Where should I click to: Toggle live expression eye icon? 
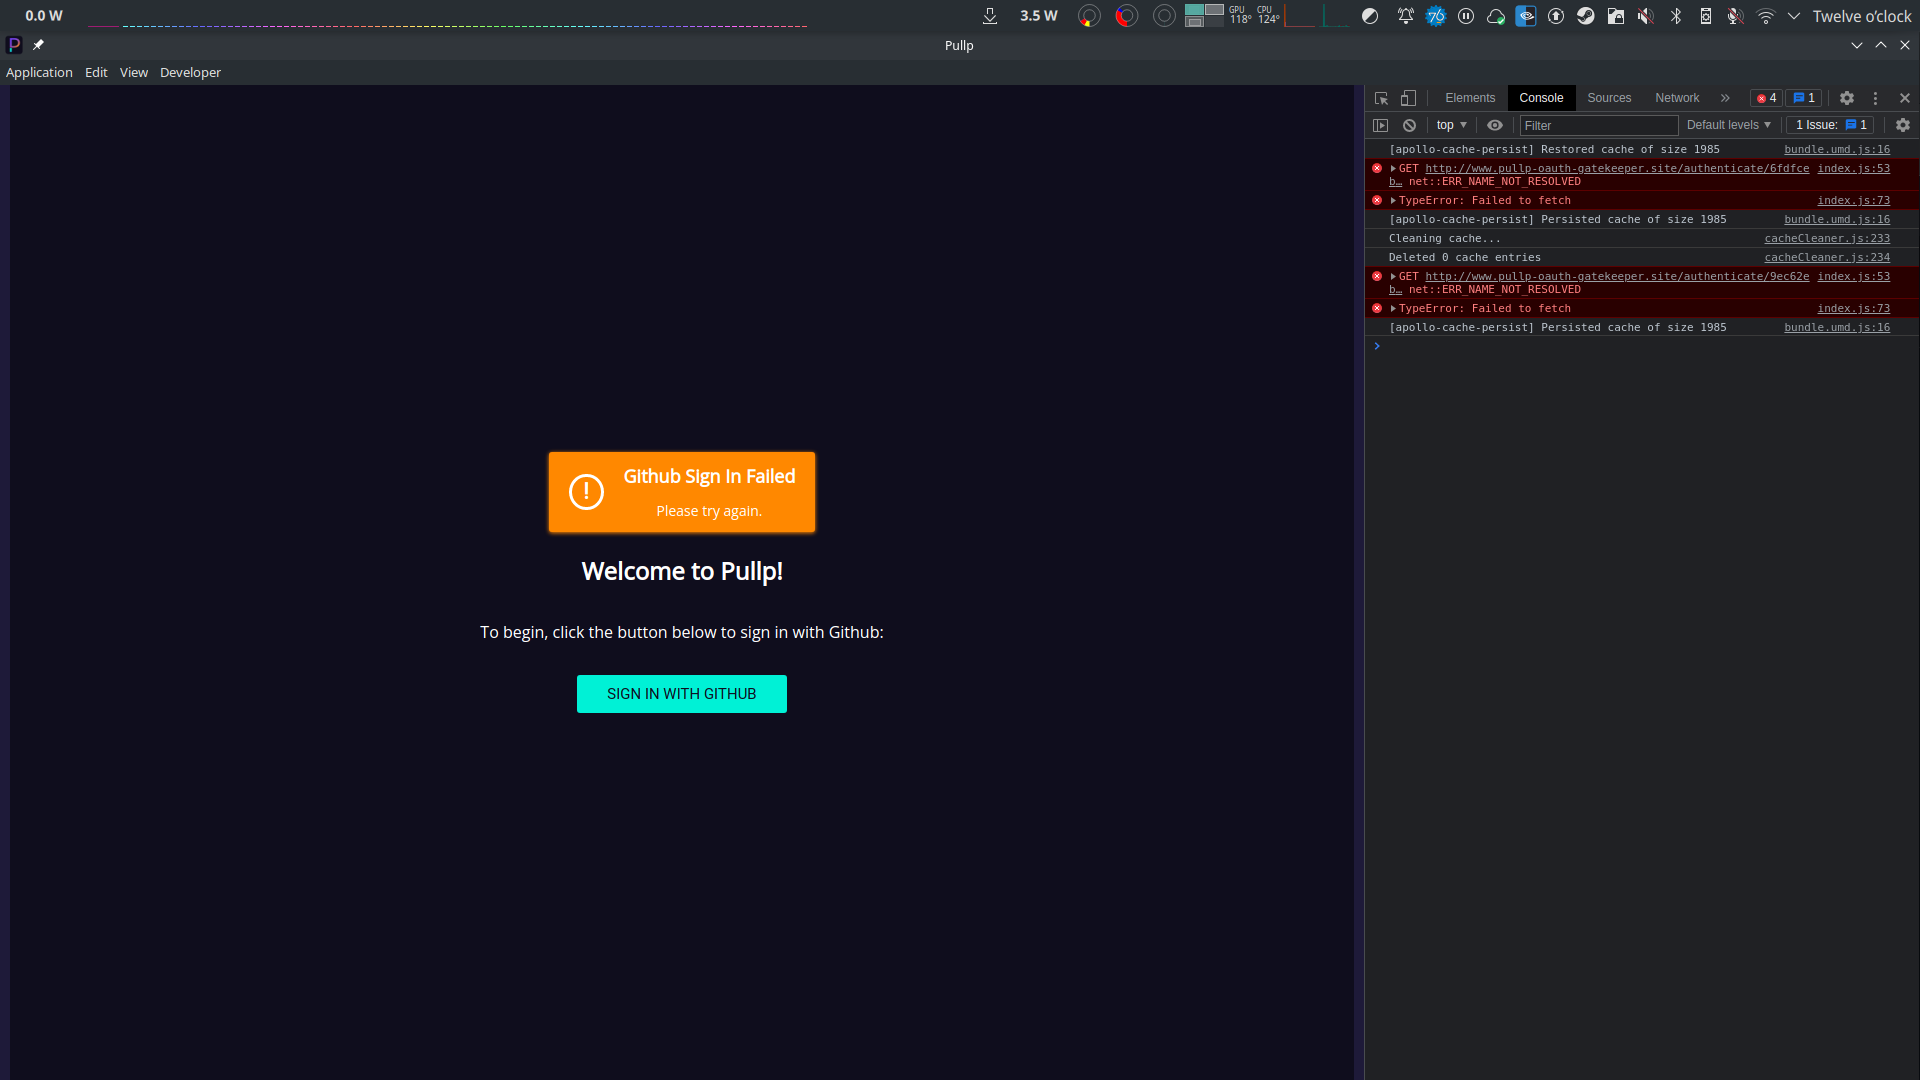[x=1495, y=125]
